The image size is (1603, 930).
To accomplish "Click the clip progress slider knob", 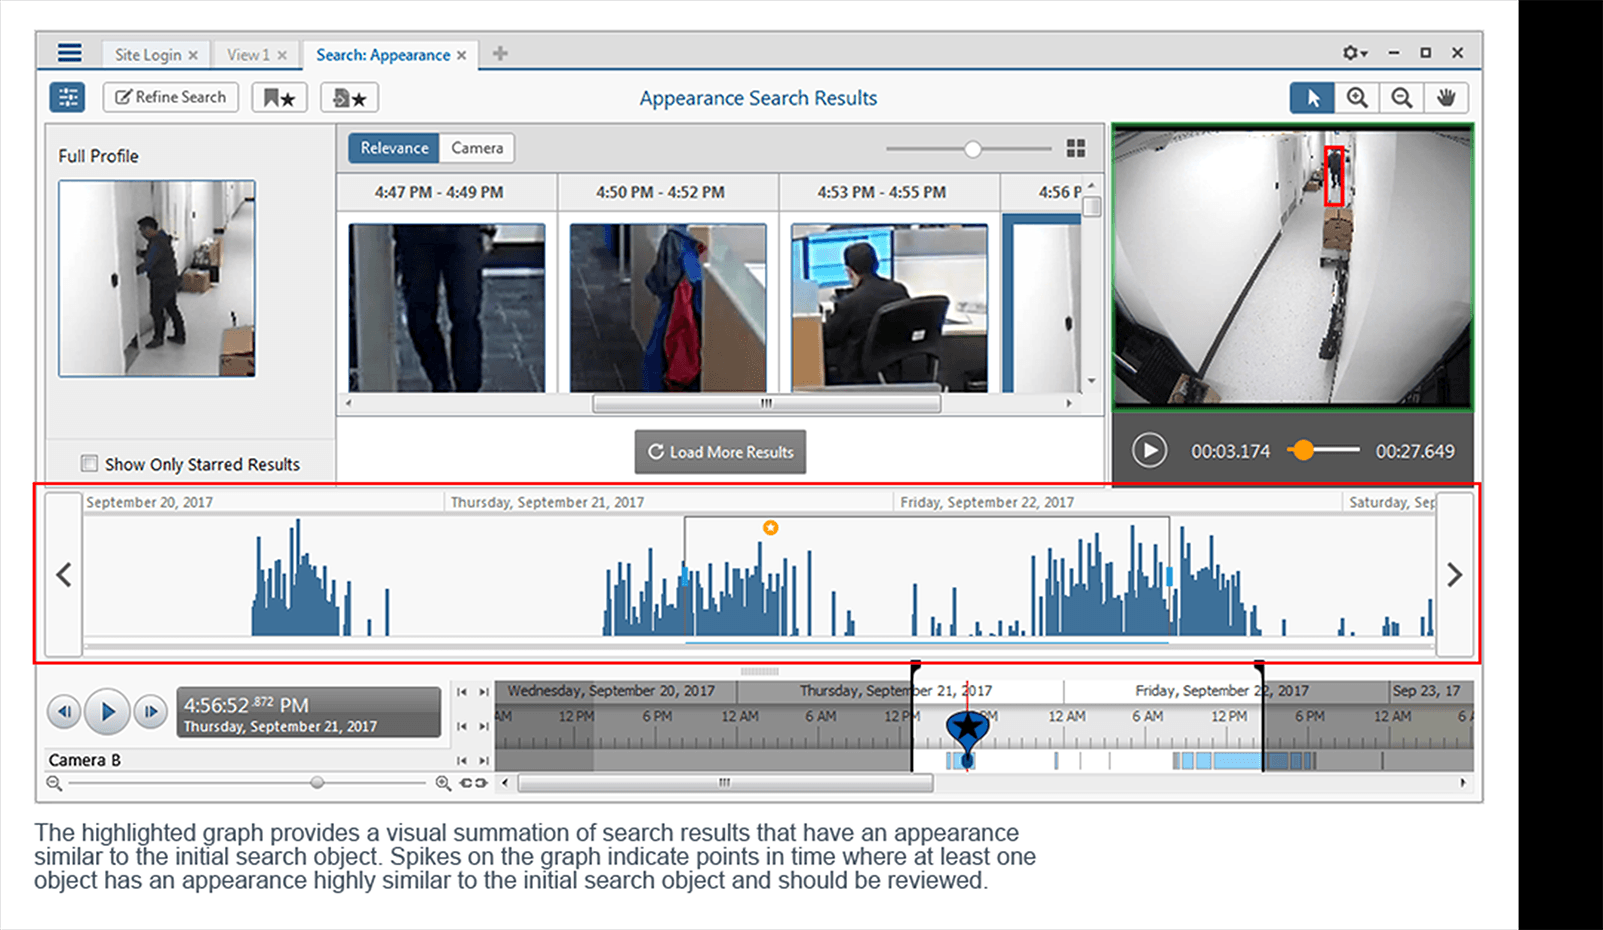I will (1302, 450).
